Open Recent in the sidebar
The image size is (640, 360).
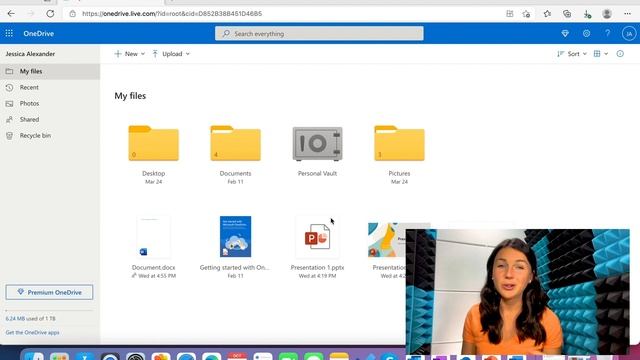[x=50, y=87]
